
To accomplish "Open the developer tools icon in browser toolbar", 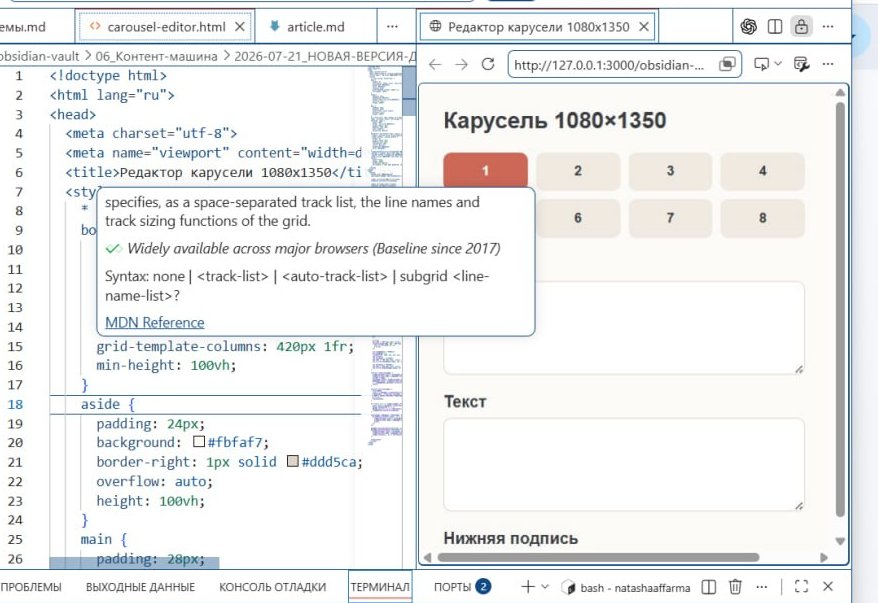I will click(x=801, y=65).
